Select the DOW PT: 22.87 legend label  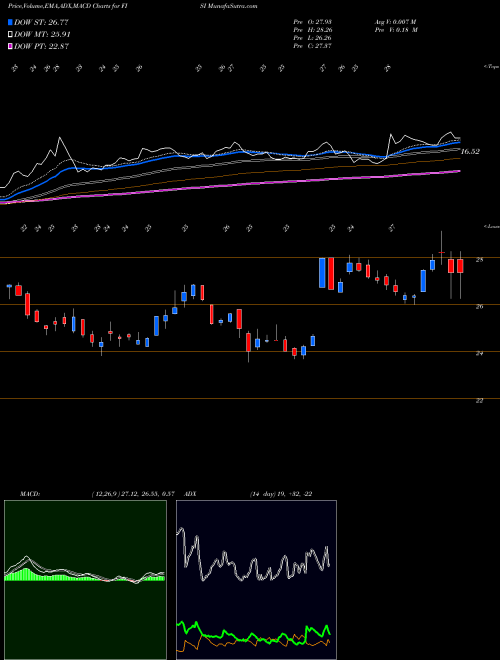(x=42, y=46)
